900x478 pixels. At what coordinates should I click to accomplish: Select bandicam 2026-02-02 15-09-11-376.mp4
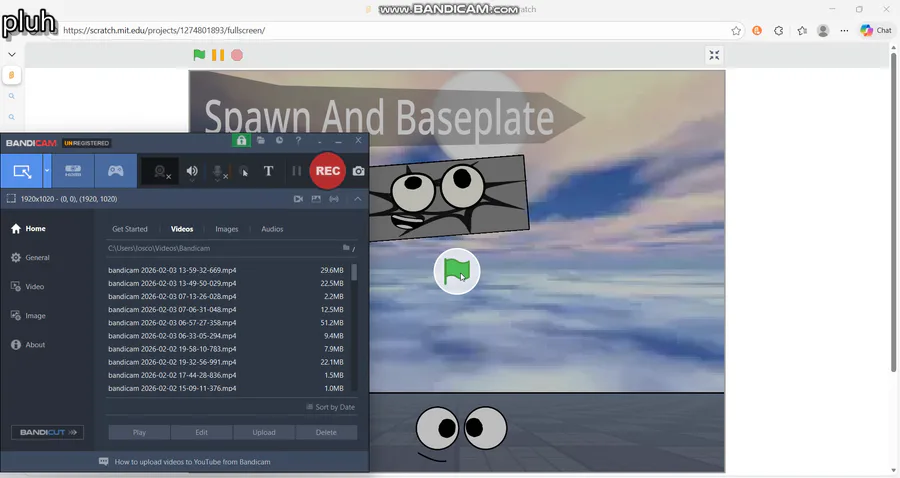pos(226,388)
